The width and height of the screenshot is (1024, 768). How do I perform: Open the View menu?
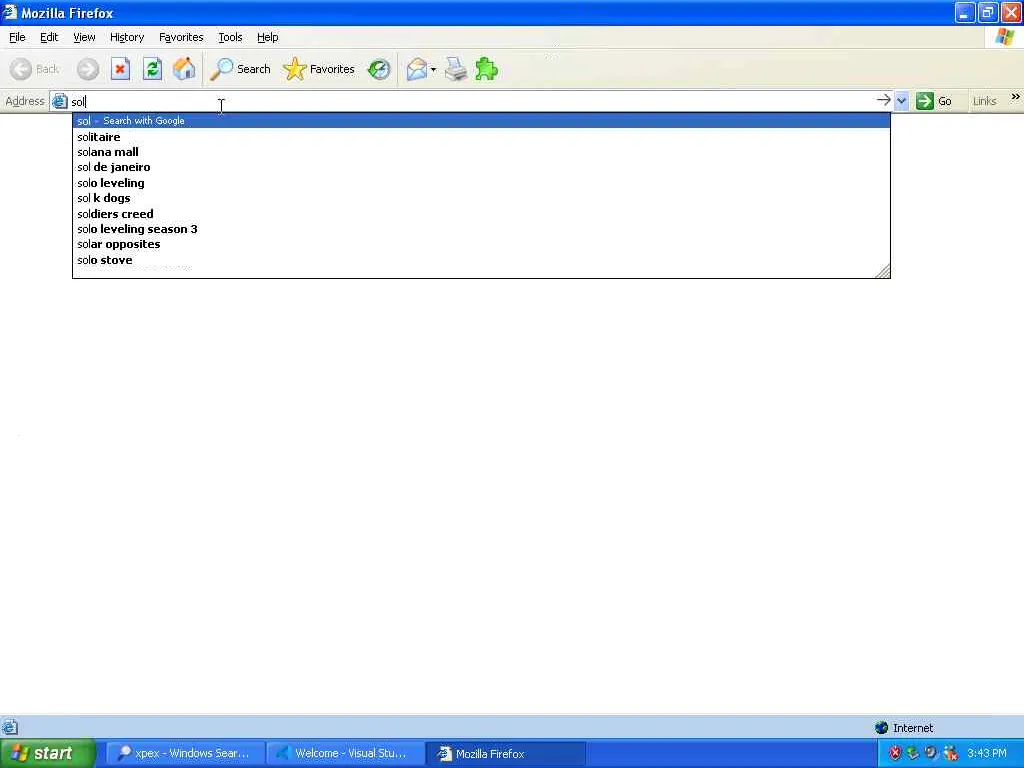click(x=84, y=37)
